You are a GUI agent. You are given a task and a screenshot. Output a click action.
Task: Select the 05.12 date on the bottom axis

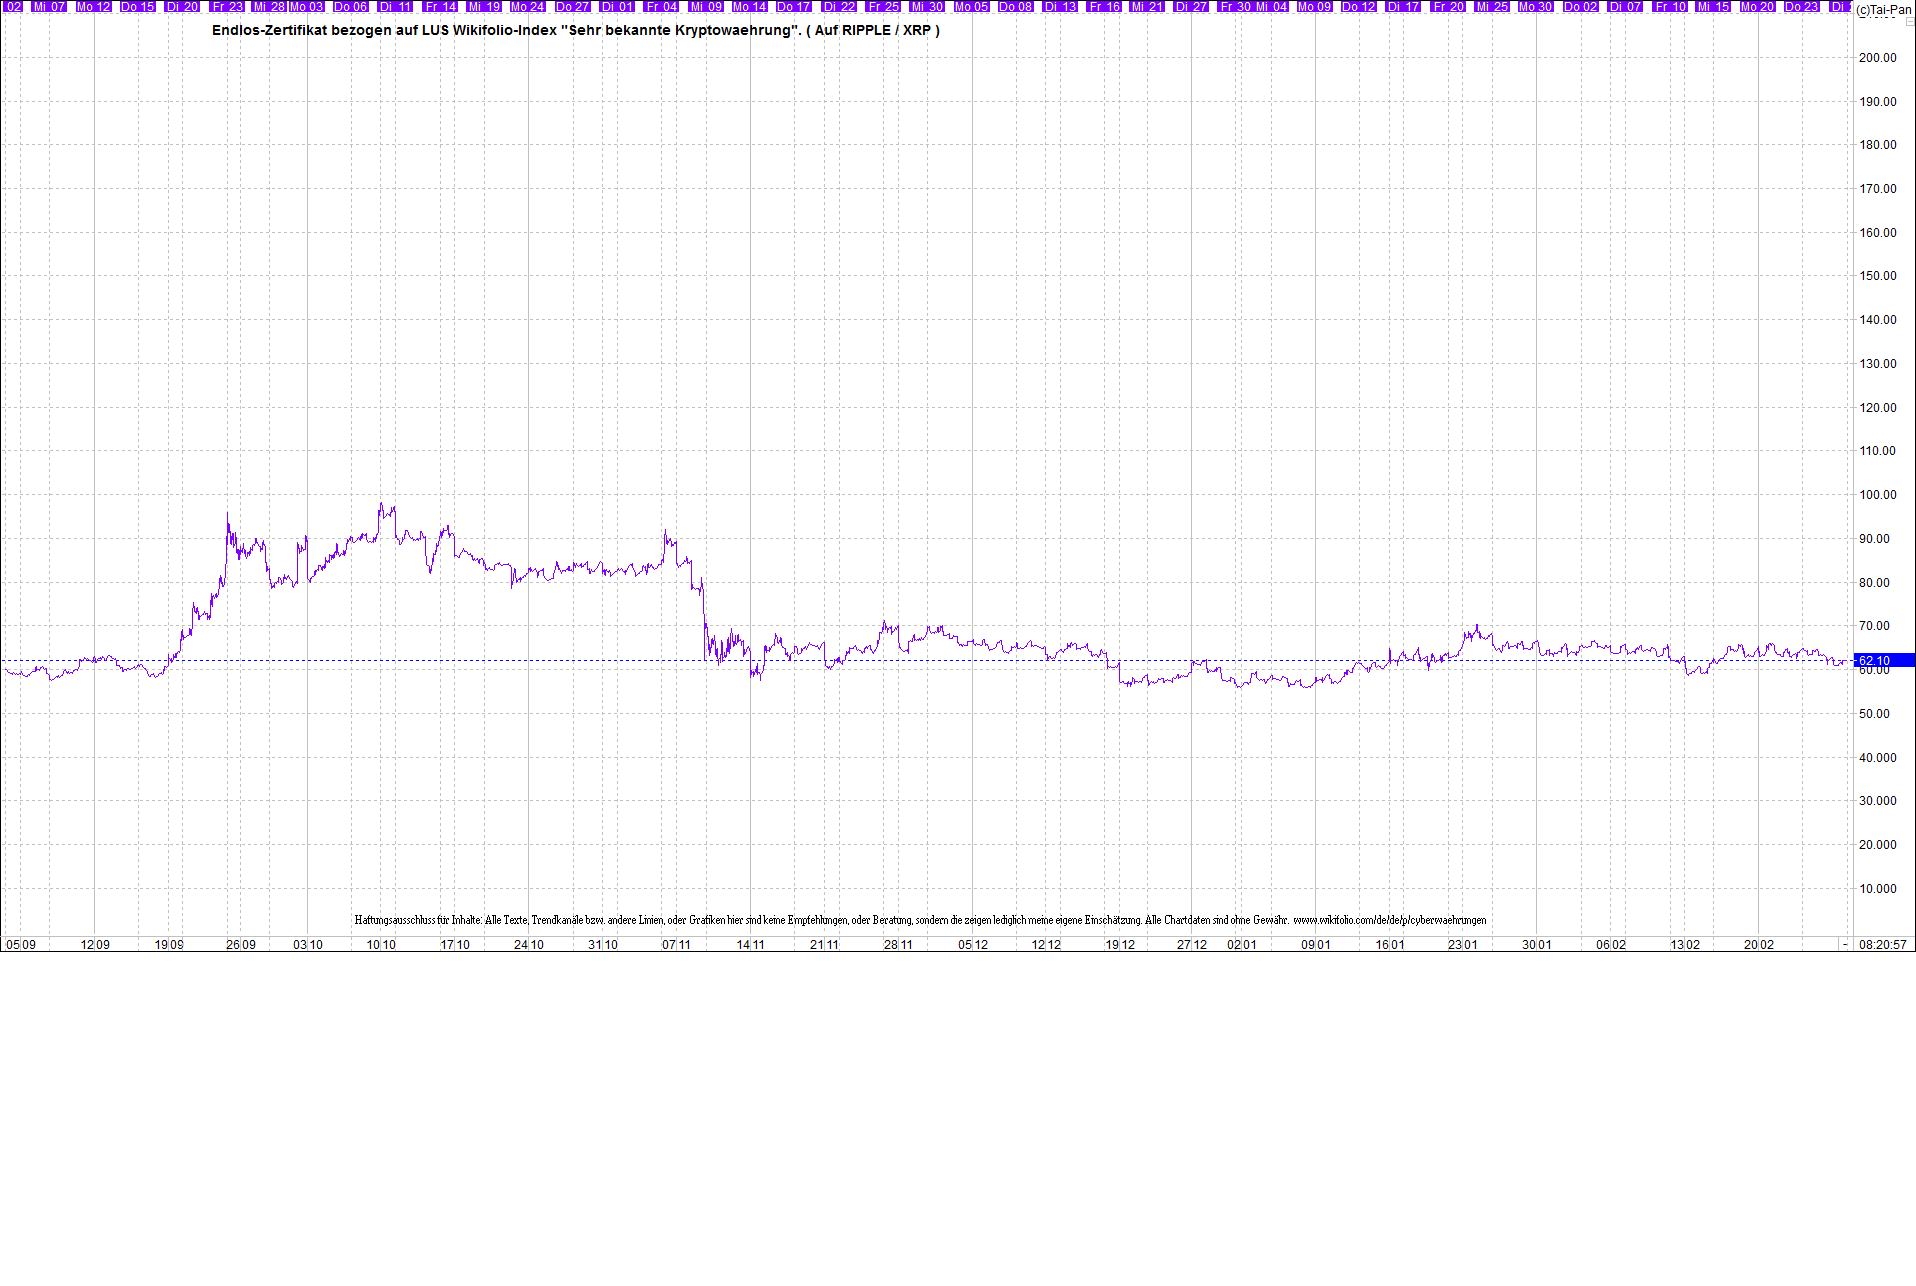point(973,944)
